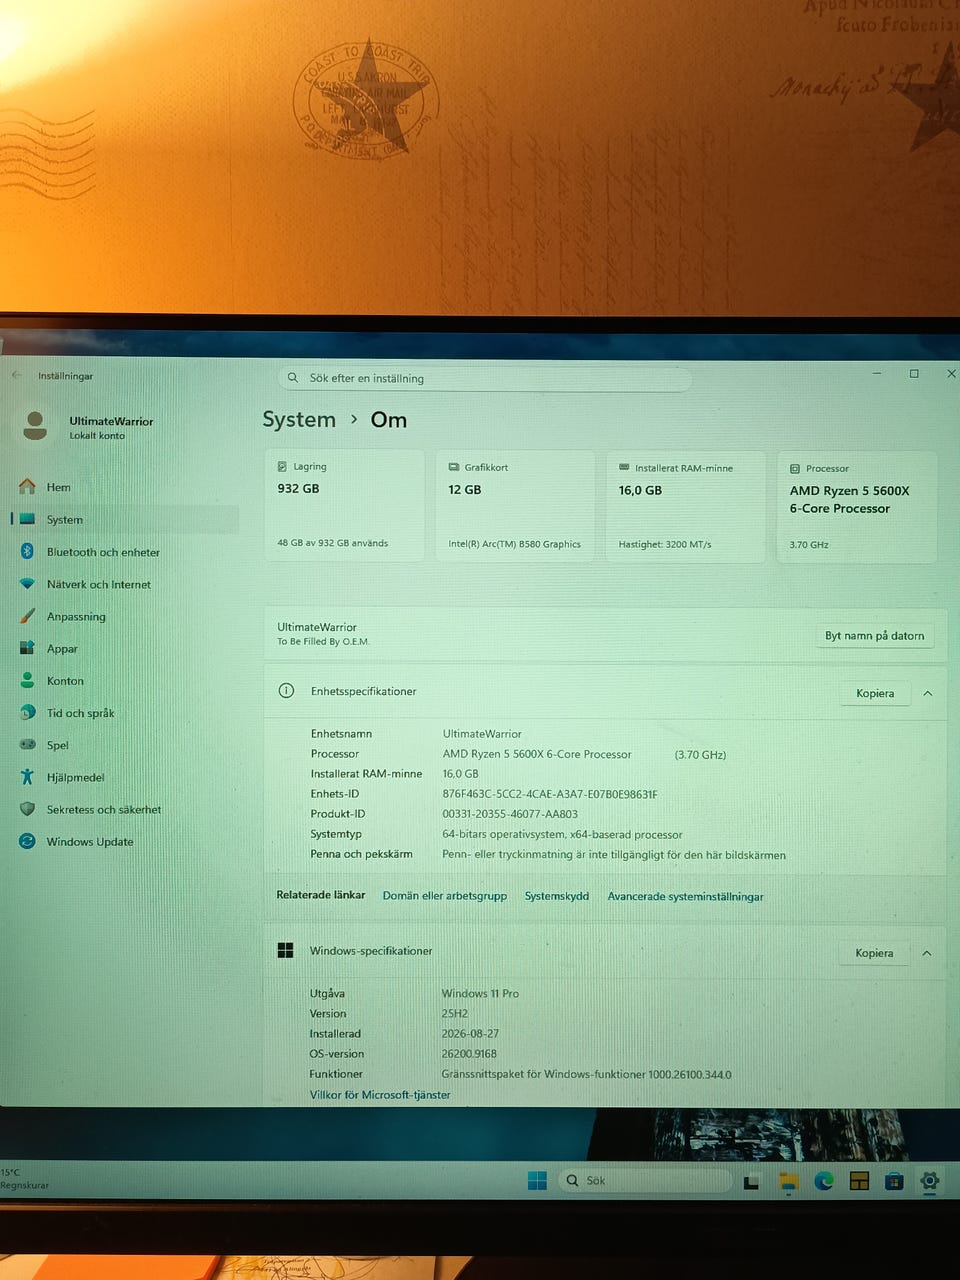Copy device specs with Enhetsspecifikationer Kopiera
This screenshot has width=960, height=1280.
pyautogui.click(x=875, y=693)
